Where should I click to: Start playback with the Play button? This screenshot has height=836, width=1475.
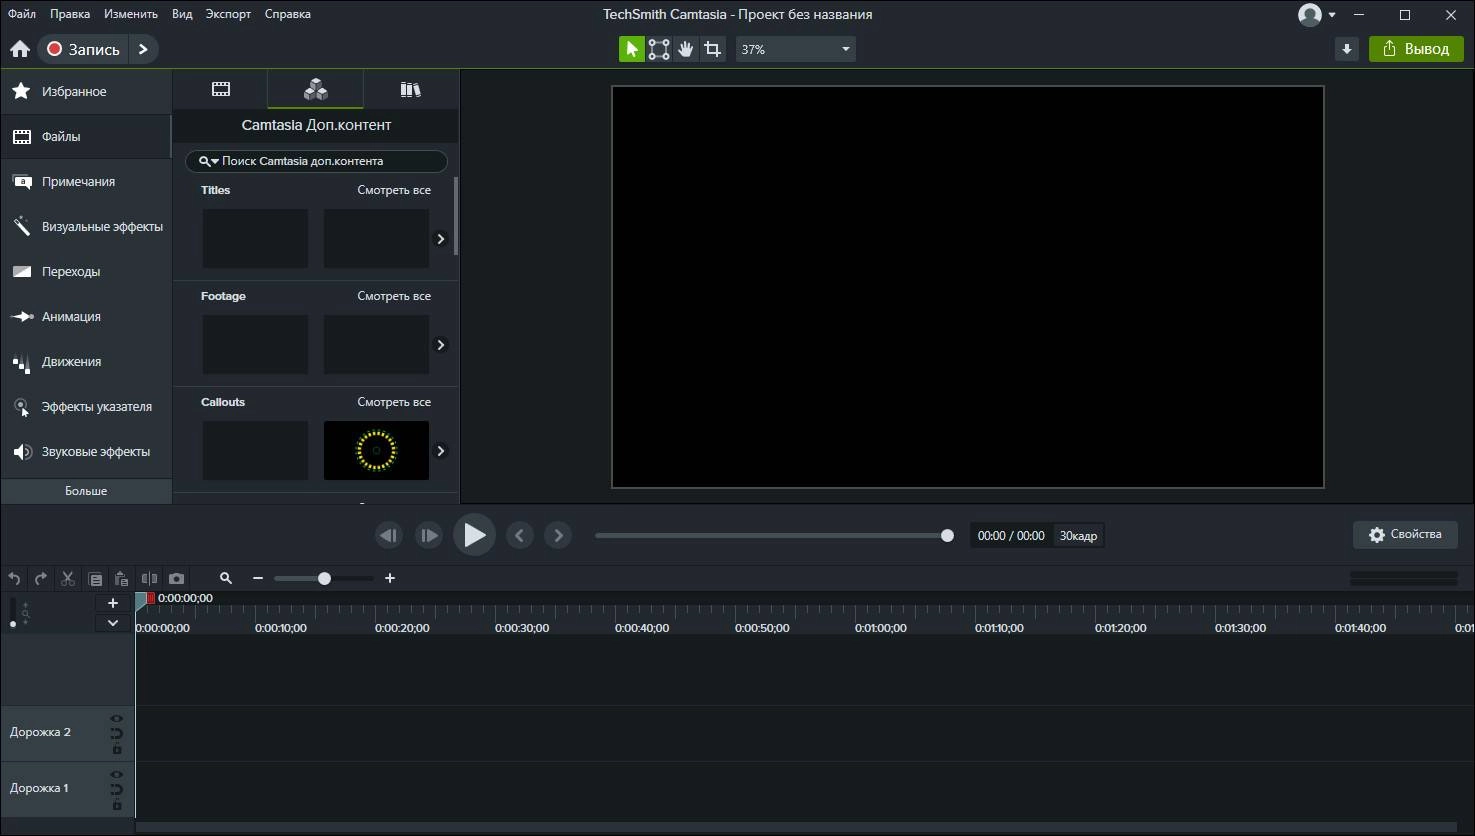click(x=474, y=535)
